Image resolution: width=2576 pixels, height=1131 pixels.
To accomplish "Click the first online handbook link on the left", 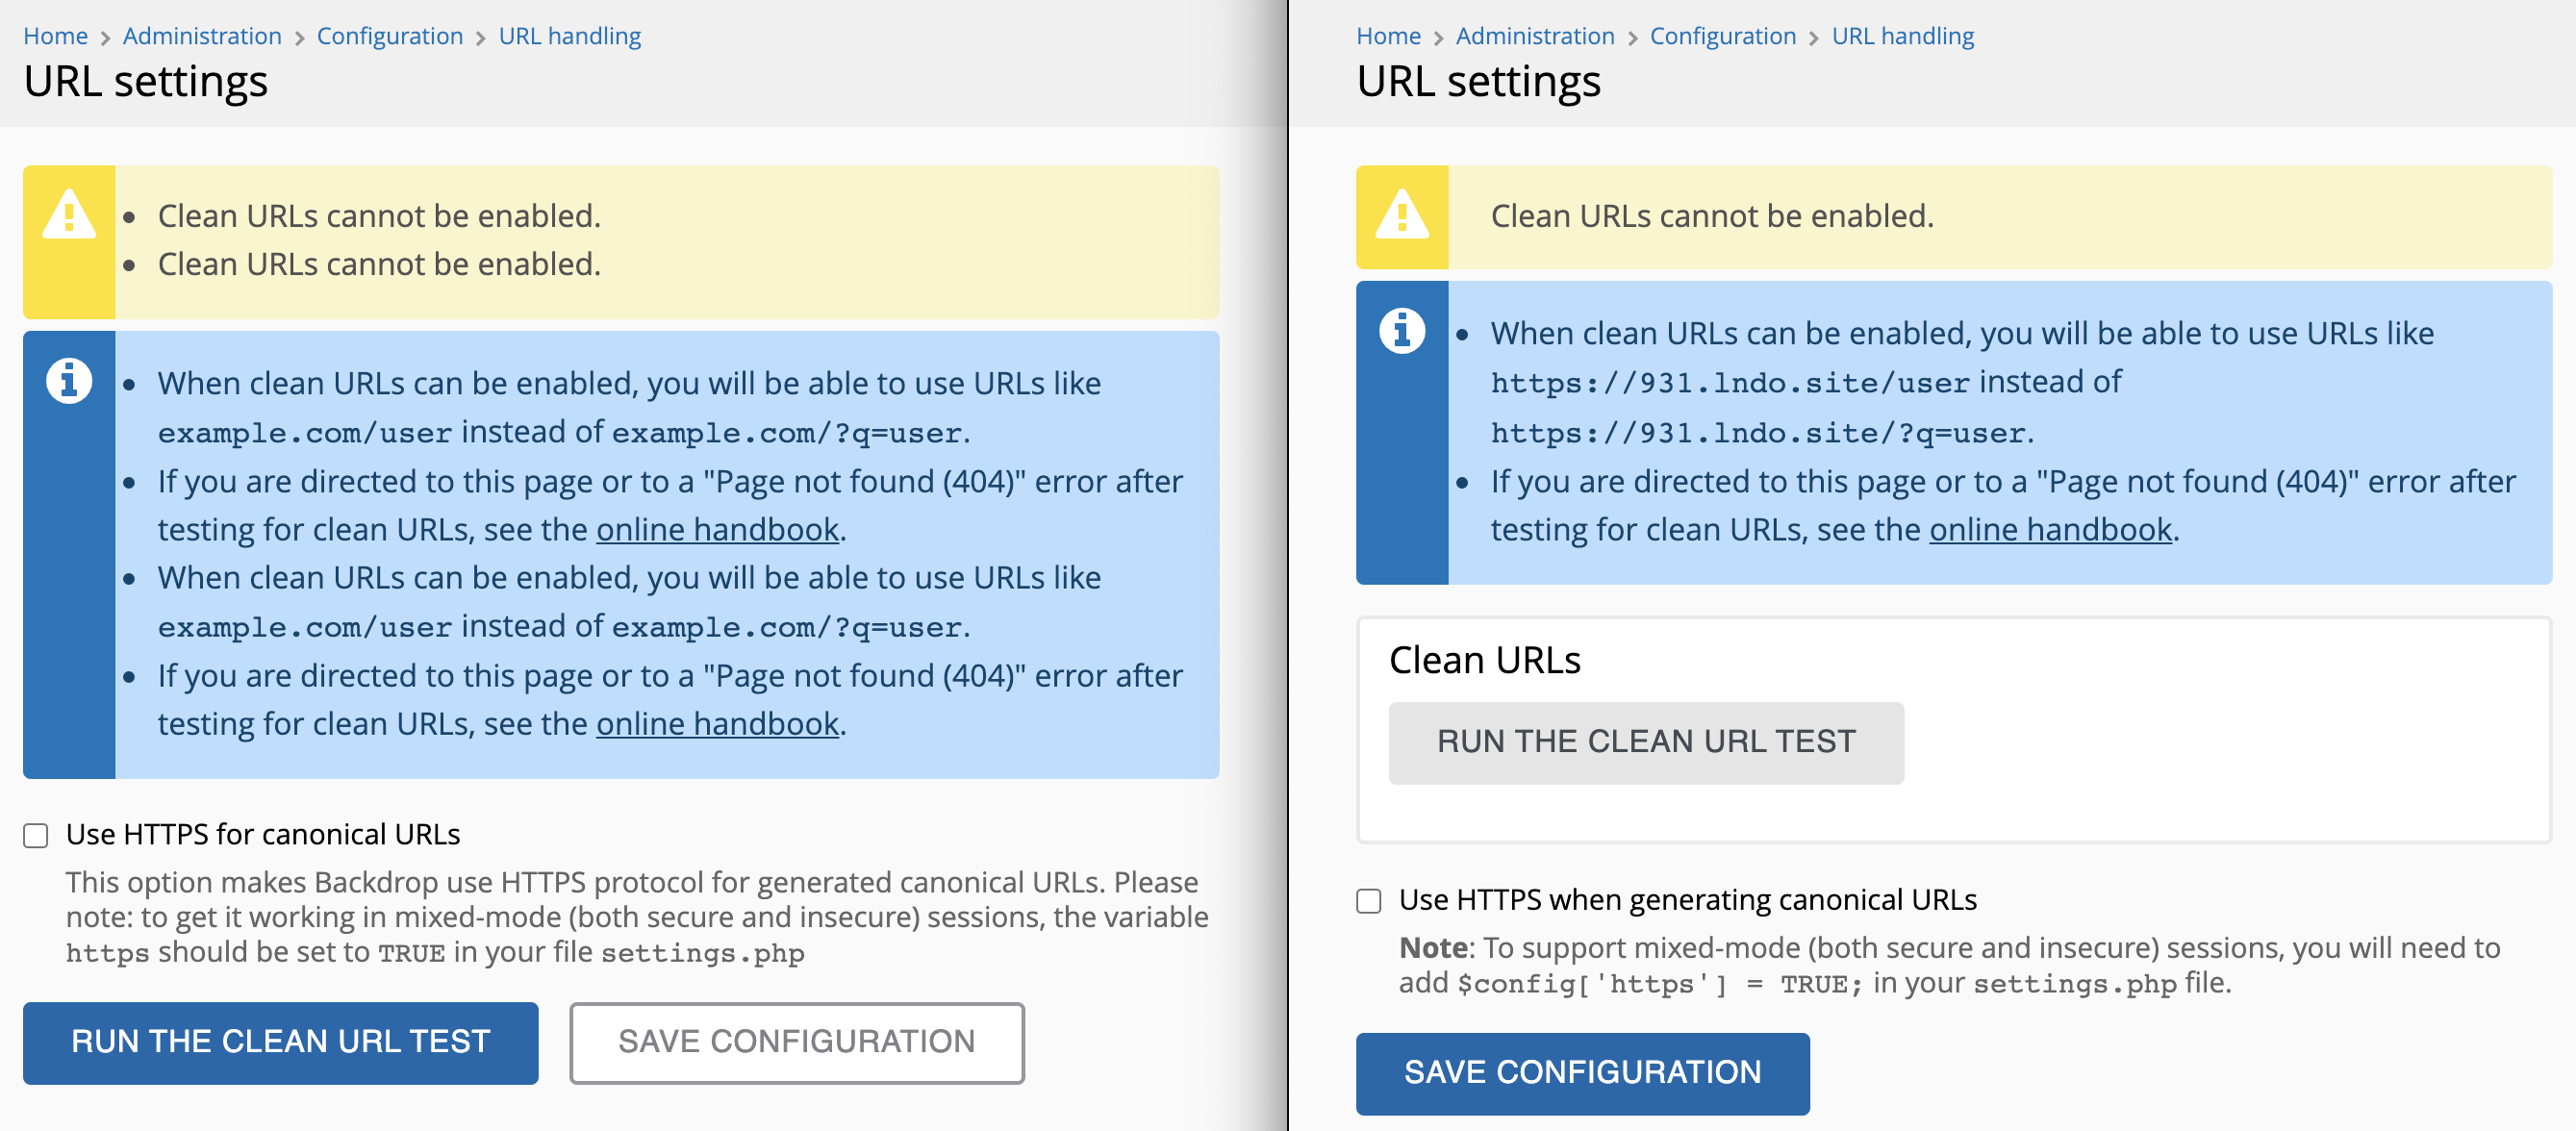I will 718,529.
